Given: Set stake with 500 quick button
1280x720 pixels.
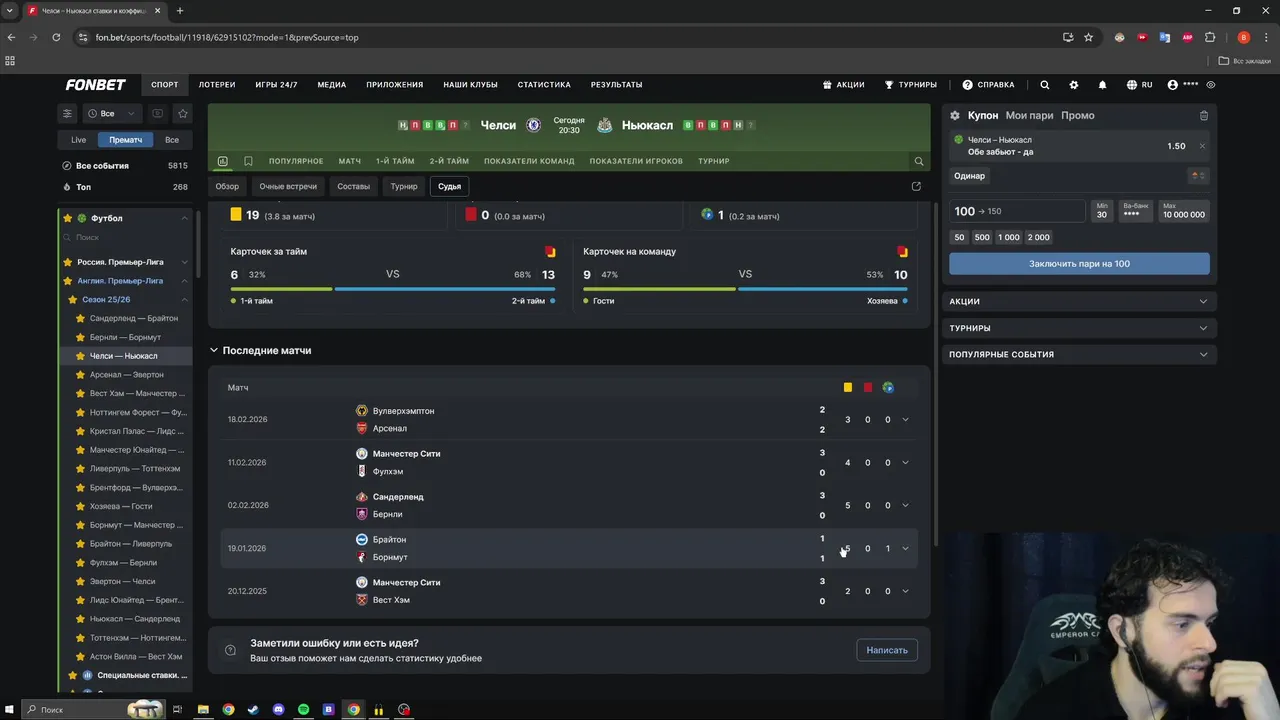Looking at the screenshot, I should click(x=982, y=237).
